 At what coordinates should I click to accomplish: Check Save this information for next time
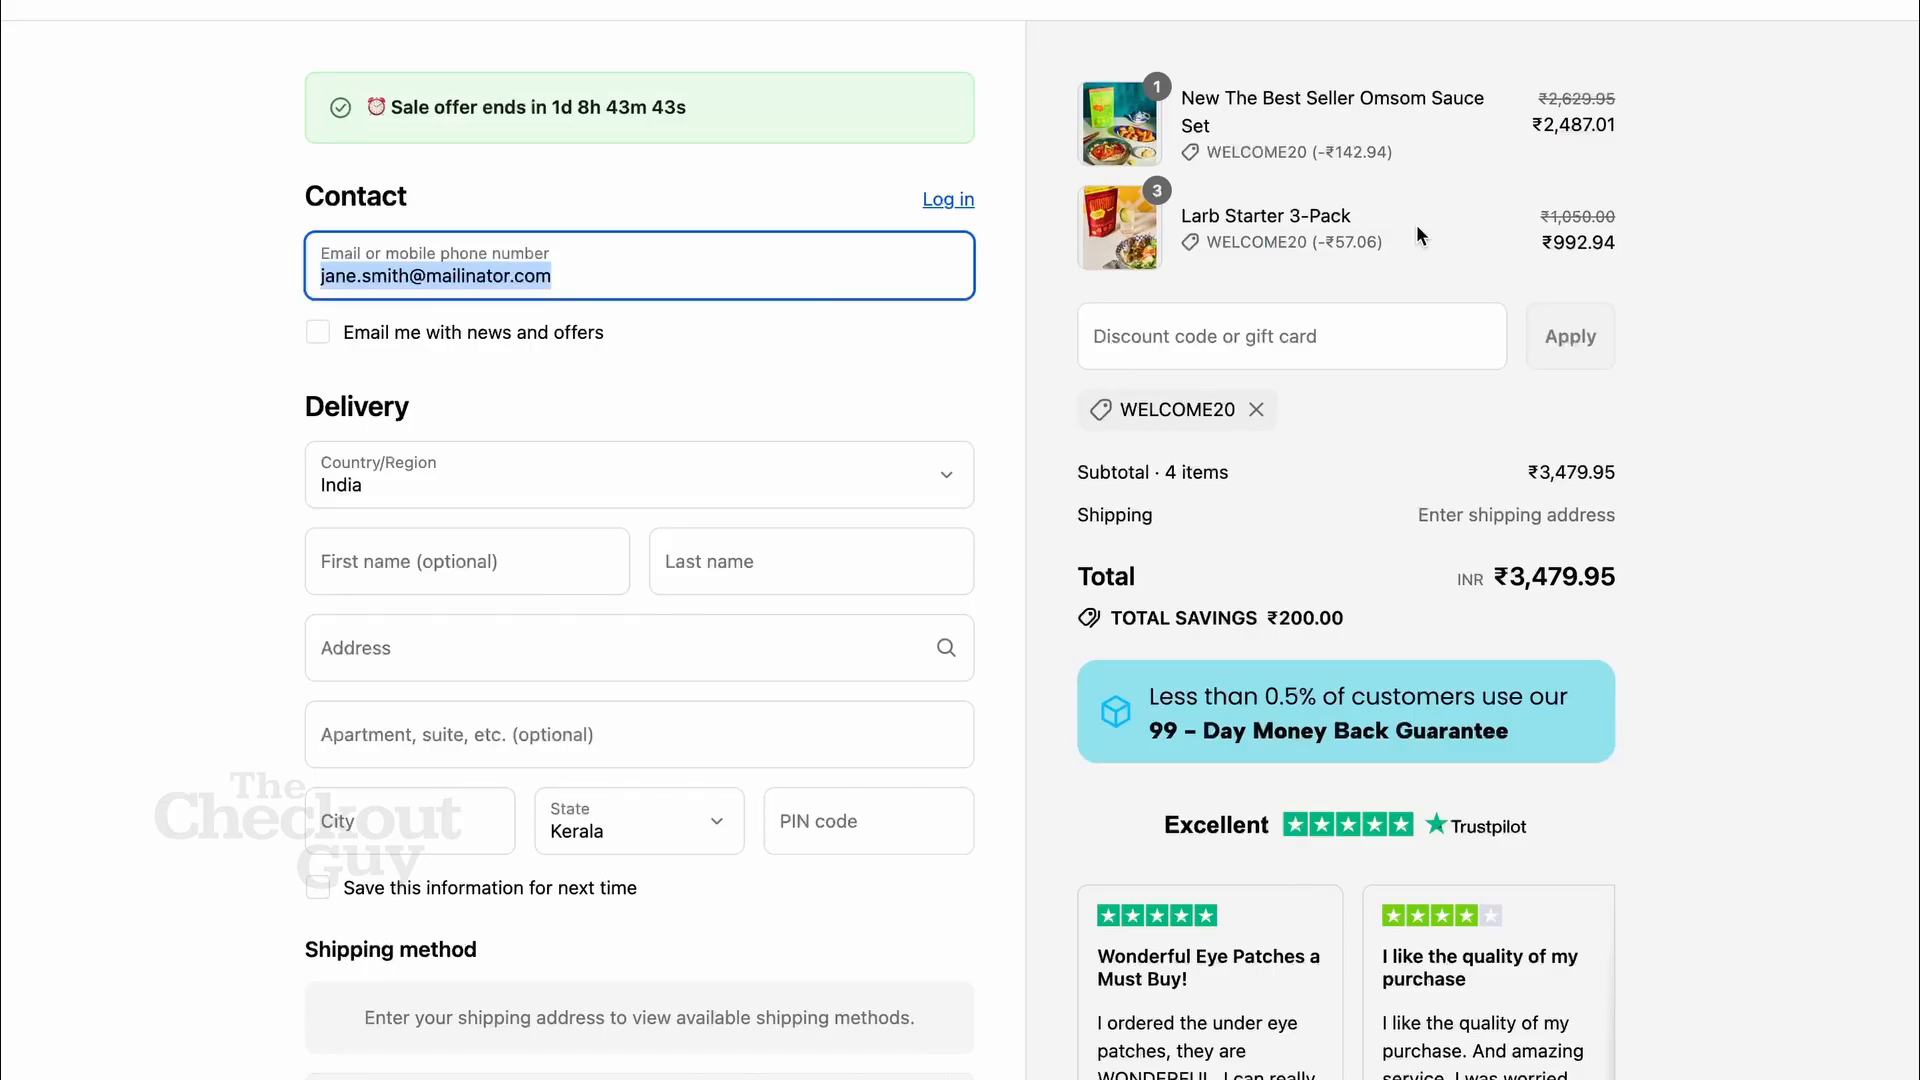318,887
